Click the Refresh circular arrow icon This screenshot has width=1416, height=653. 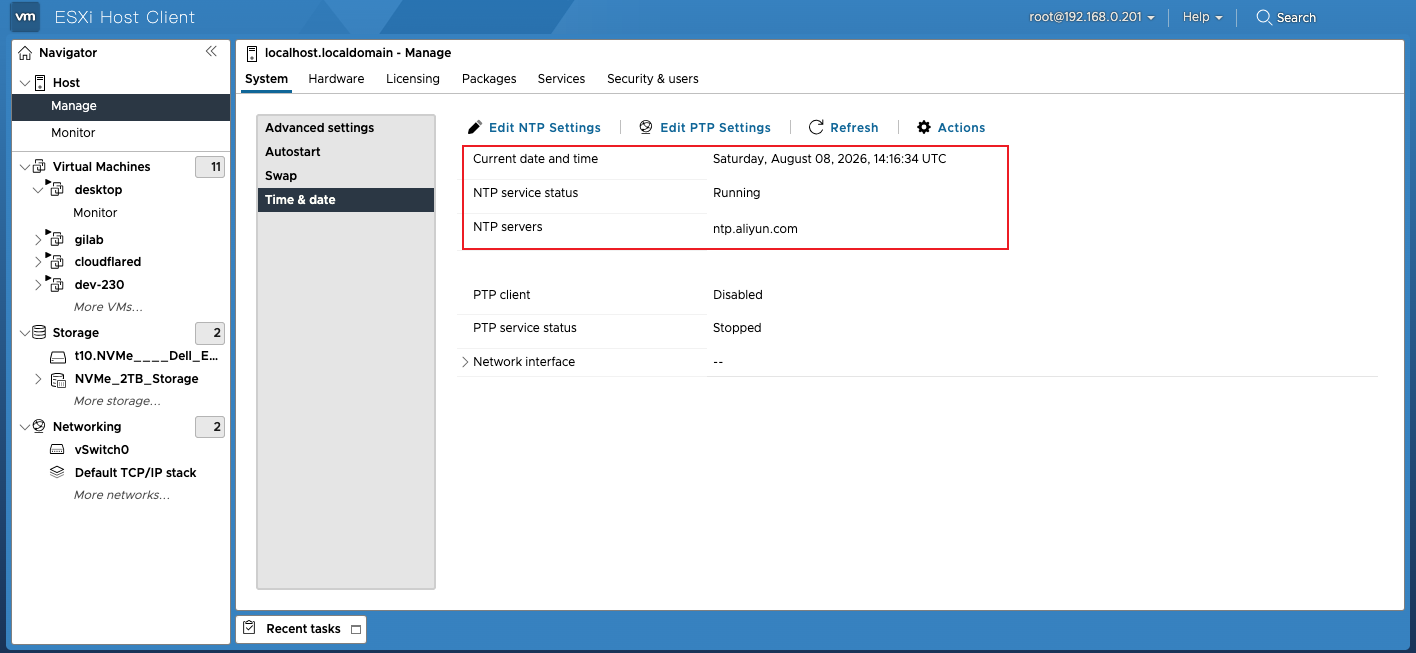[816, 127]
